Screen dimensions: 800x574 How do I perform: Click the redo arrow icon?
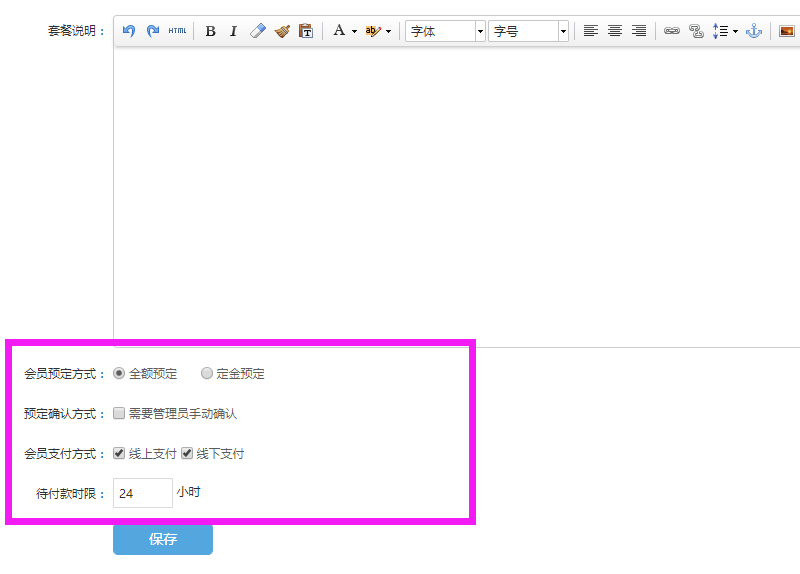point(152,31)
